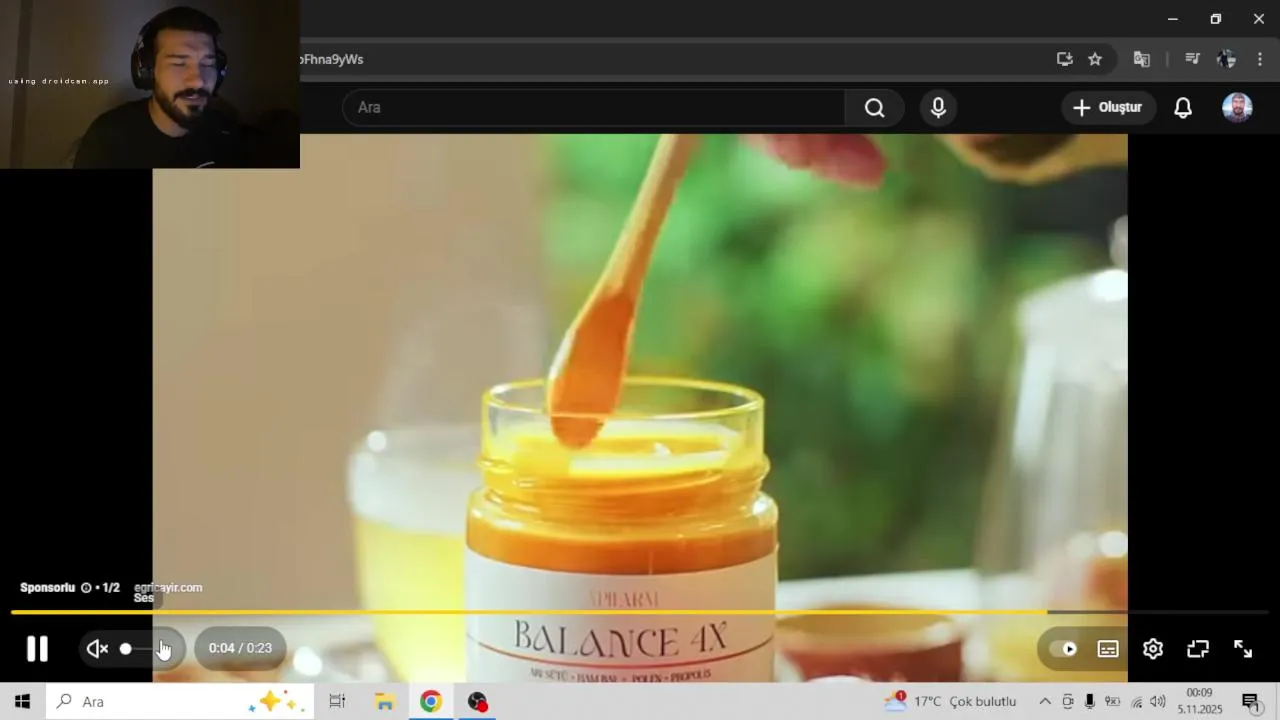Click the YouTube search field

point(594,108)
